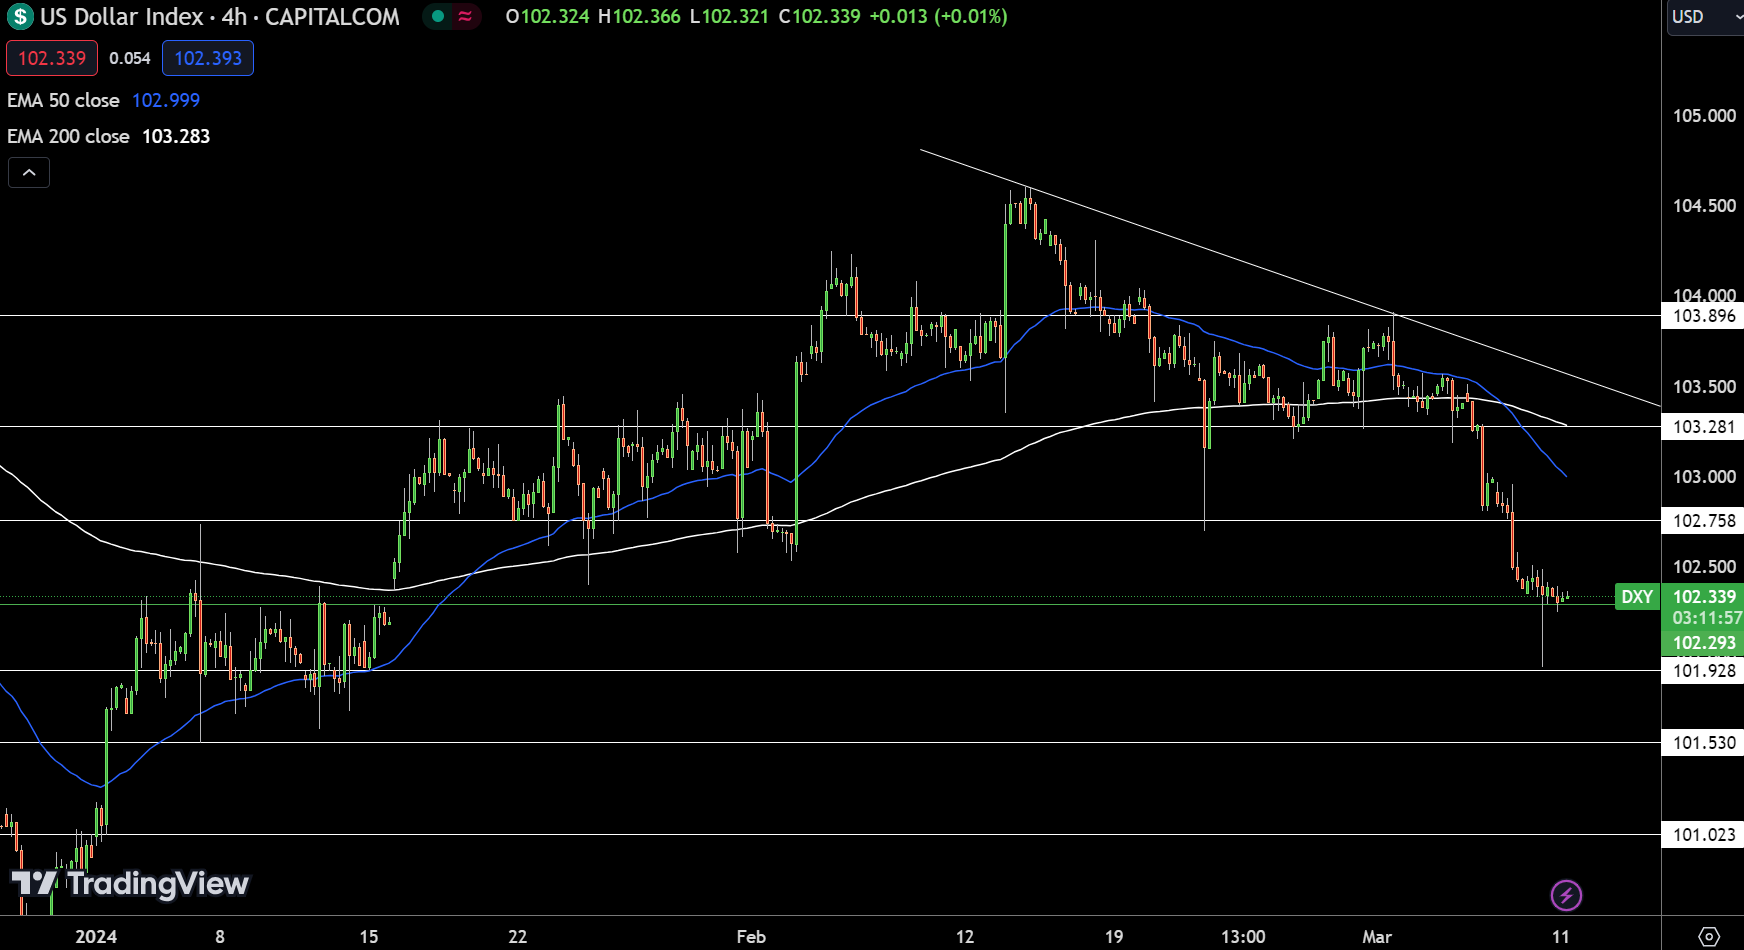Click the 13:00 label on time axis
The width and height of the screenshot is (1744, 950).
1243,937
